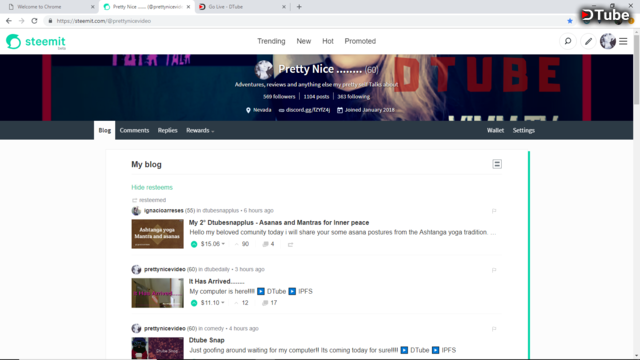Go to the New feed

(304, 41)
